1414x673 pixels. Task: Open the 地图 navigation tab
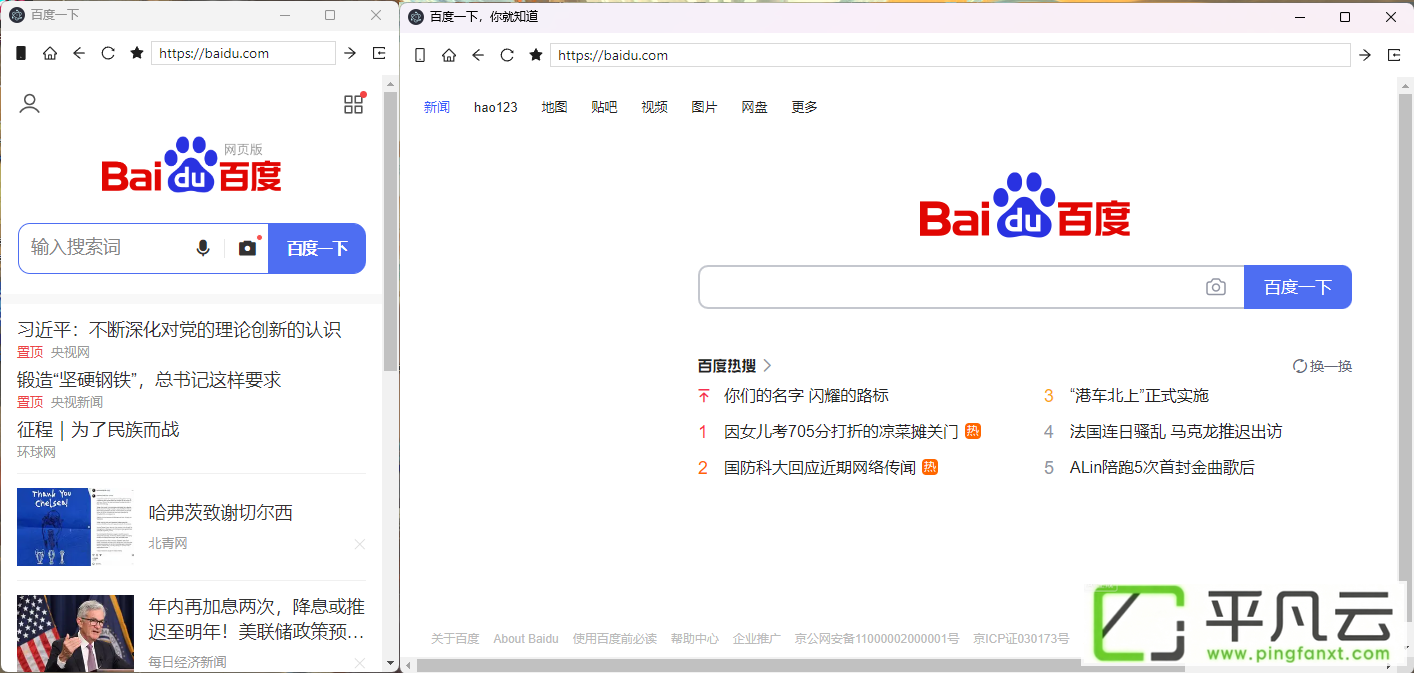pyautogui.click(x=555, y=107)
